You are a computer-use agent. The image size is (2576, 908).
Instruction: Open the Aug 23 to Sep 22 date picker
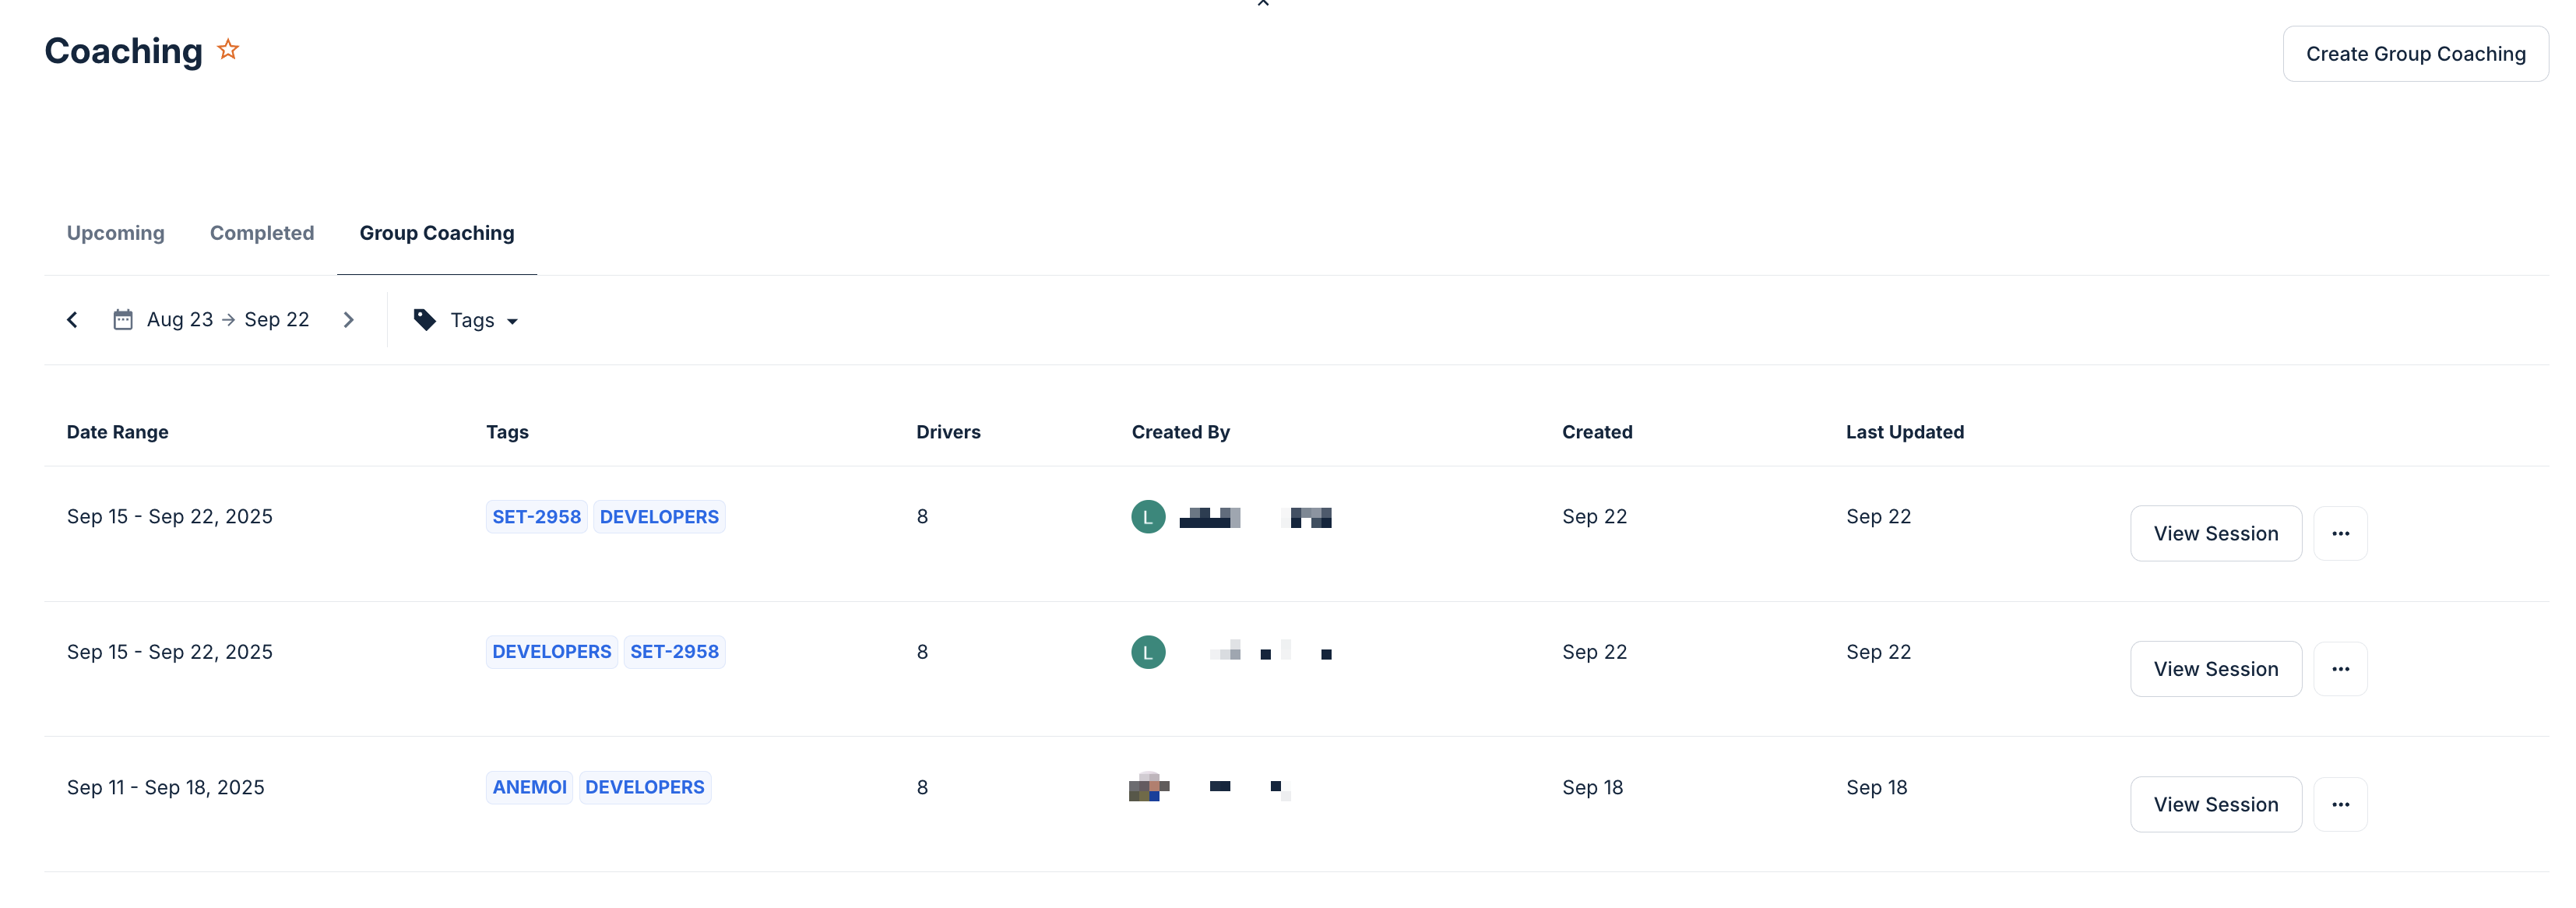pos(227,320)
